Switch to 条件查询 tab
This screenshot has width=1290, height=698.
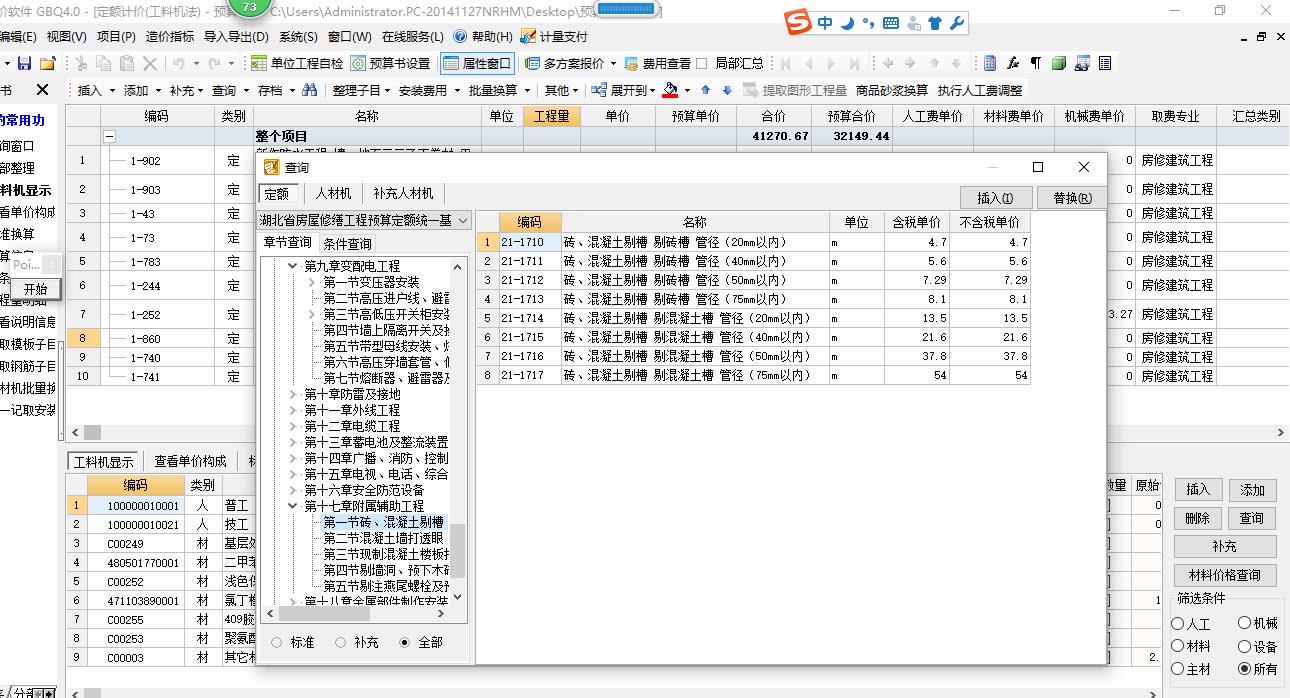pos(347,243)
